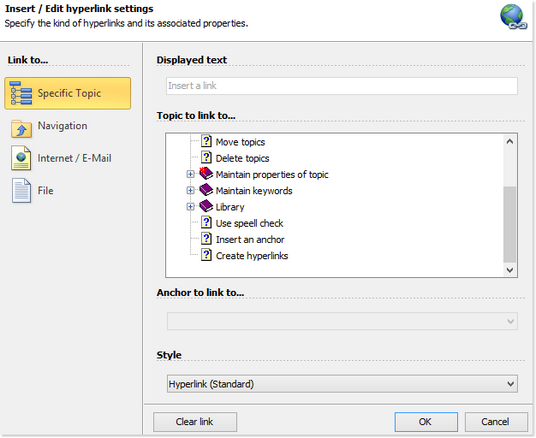Click the Maintain keywords book icon
The height and width of the screenshot is (438, 536).
coord(206,189)
